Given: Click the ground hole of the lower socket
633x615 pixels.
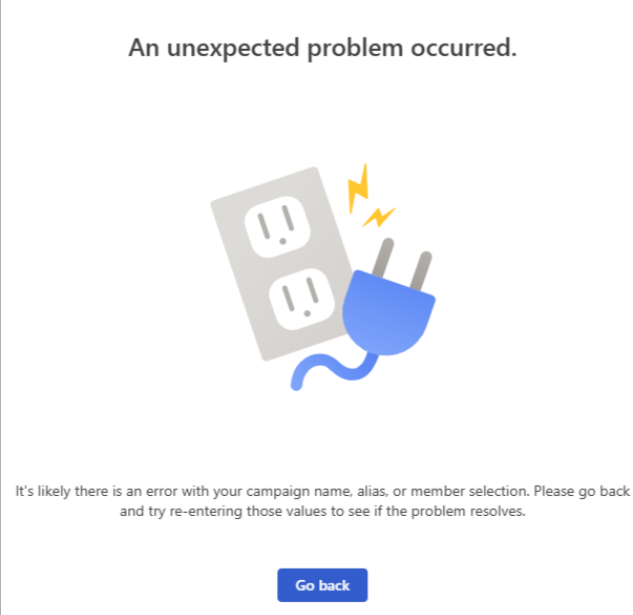Looking at the screenshot, I should tap(307, 313).
